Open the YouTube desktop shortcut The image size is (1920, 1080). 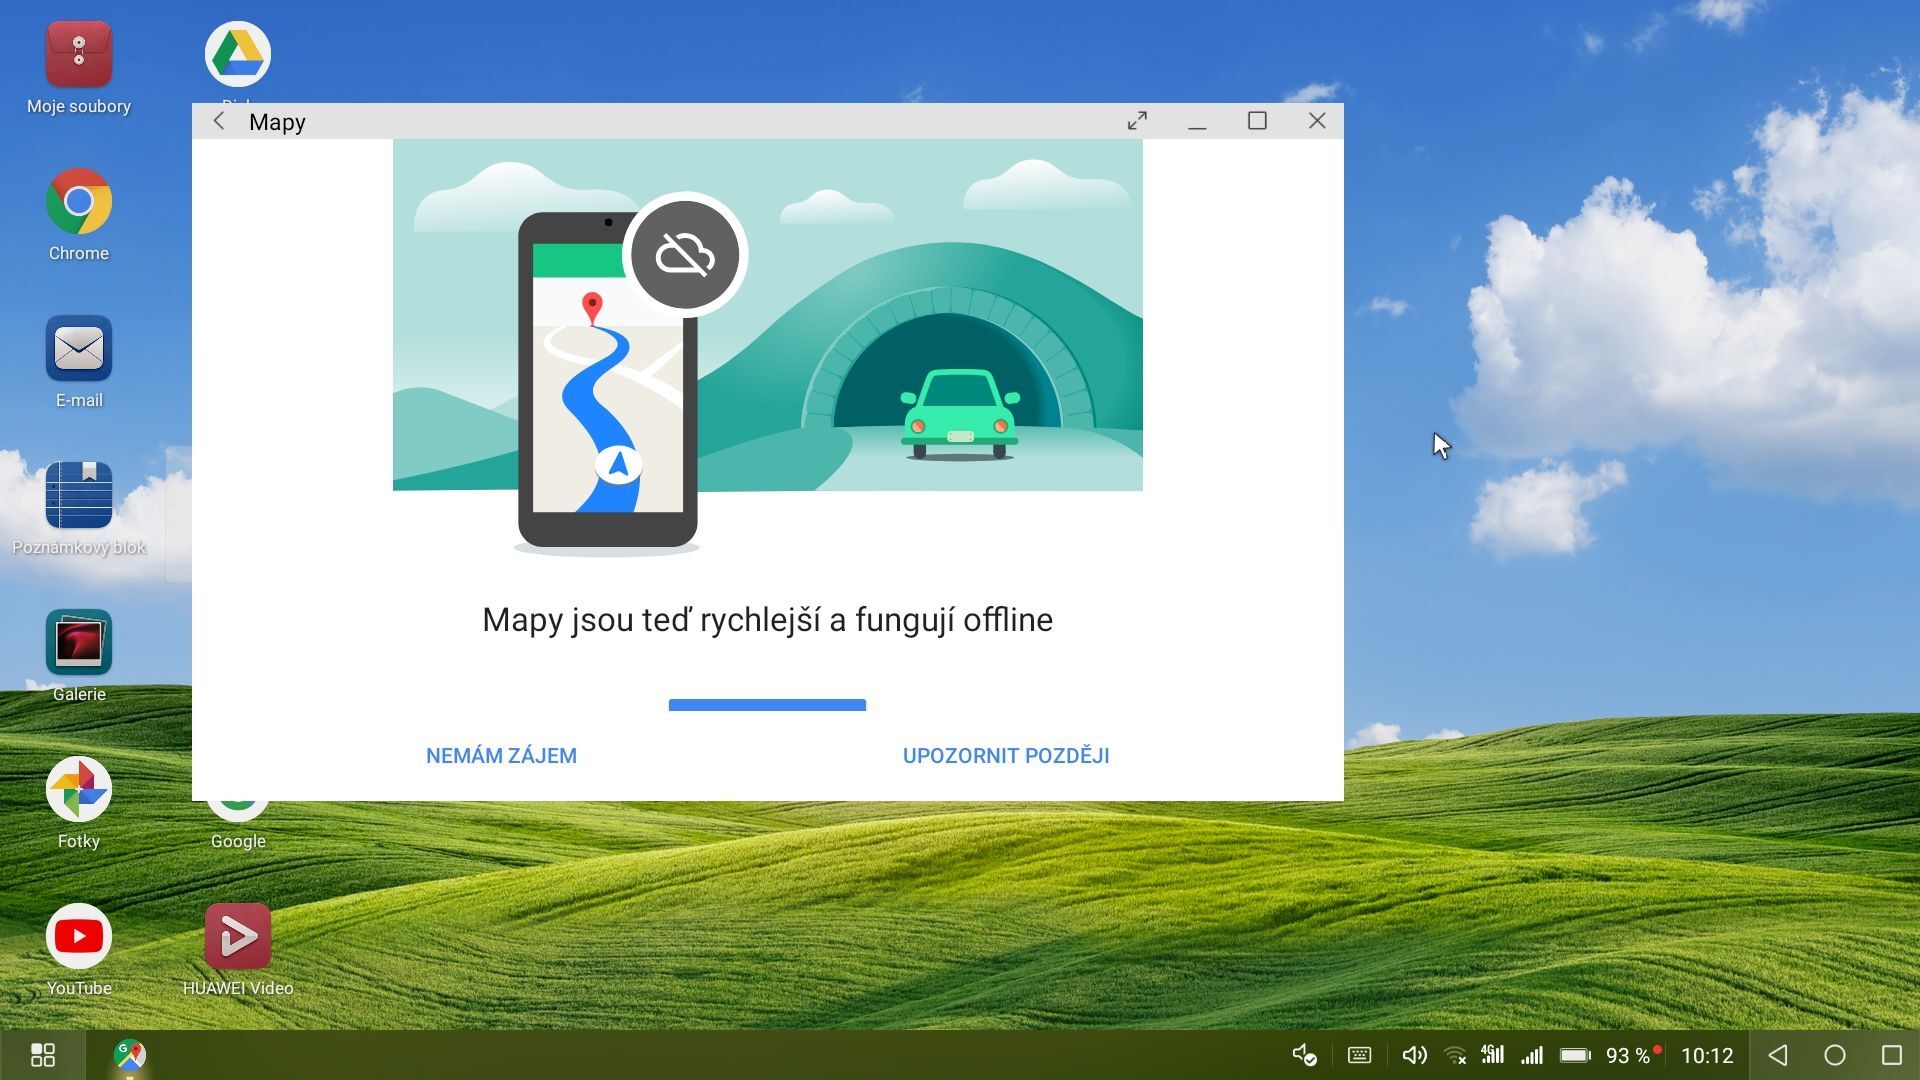[x=78, y=937]
